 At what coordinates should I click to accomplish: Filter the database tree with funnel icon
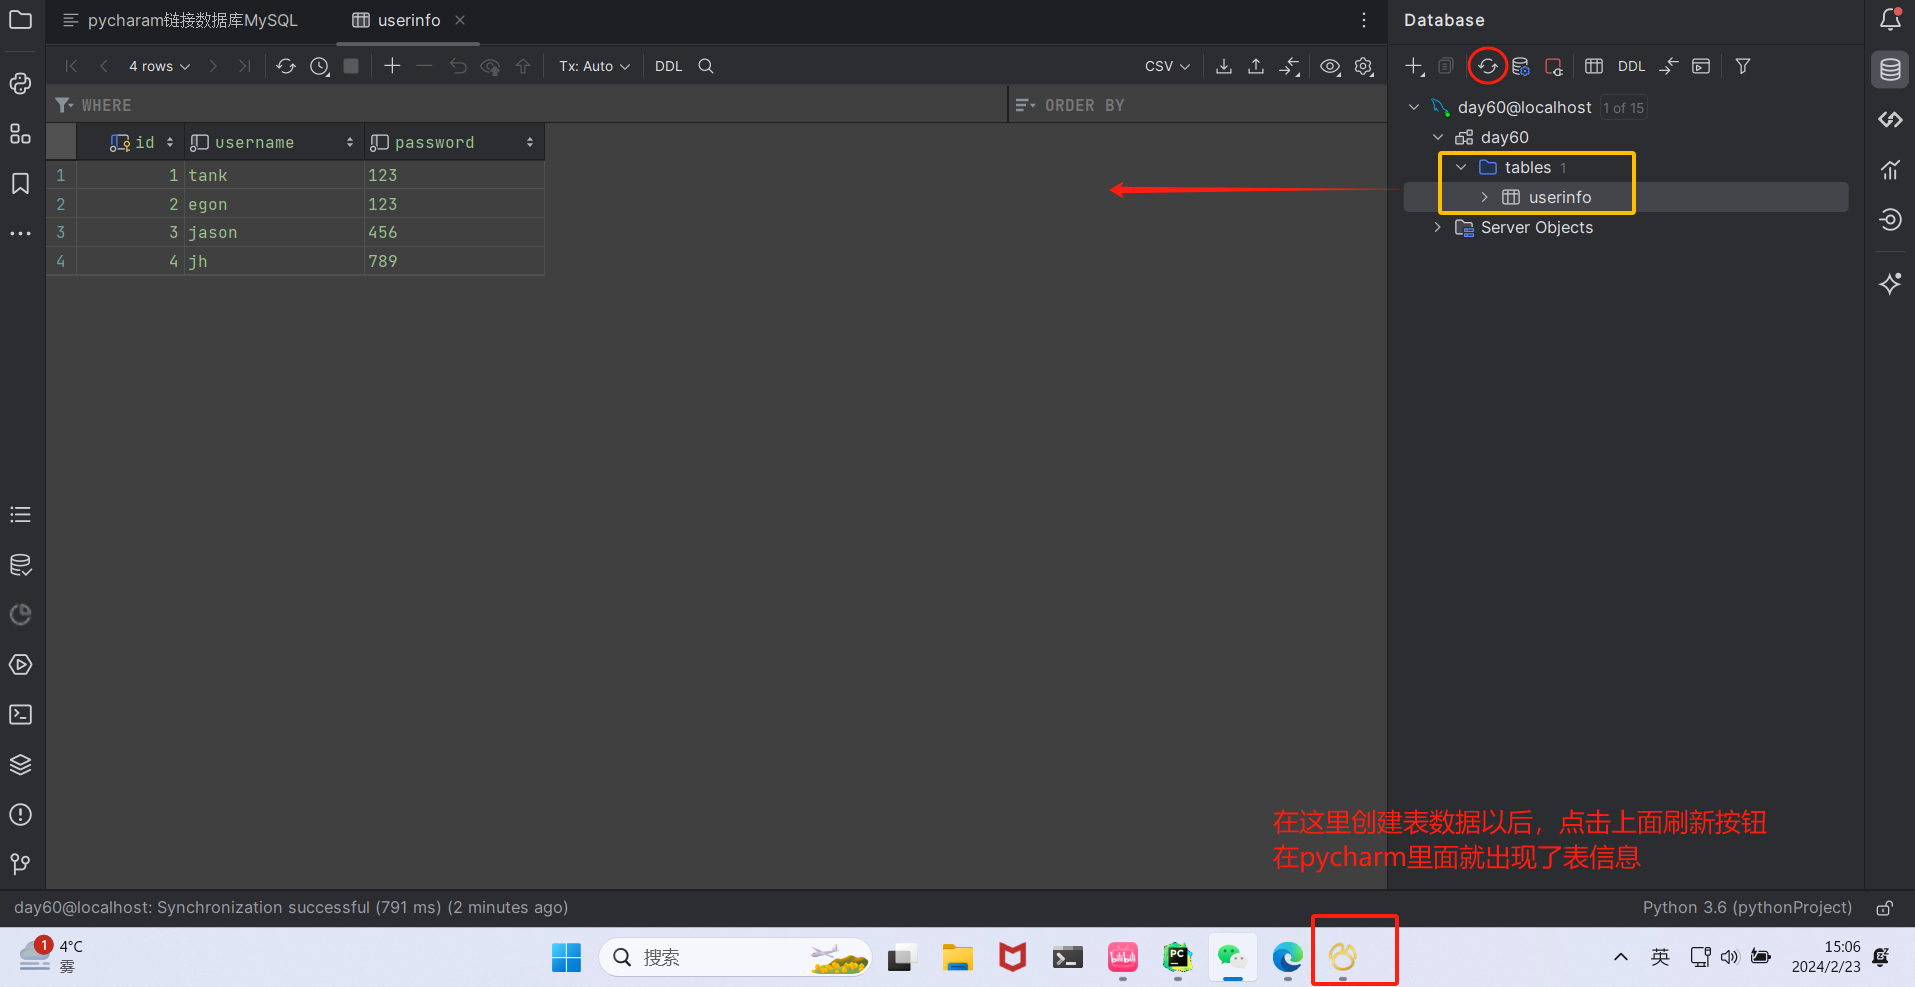1743,66
